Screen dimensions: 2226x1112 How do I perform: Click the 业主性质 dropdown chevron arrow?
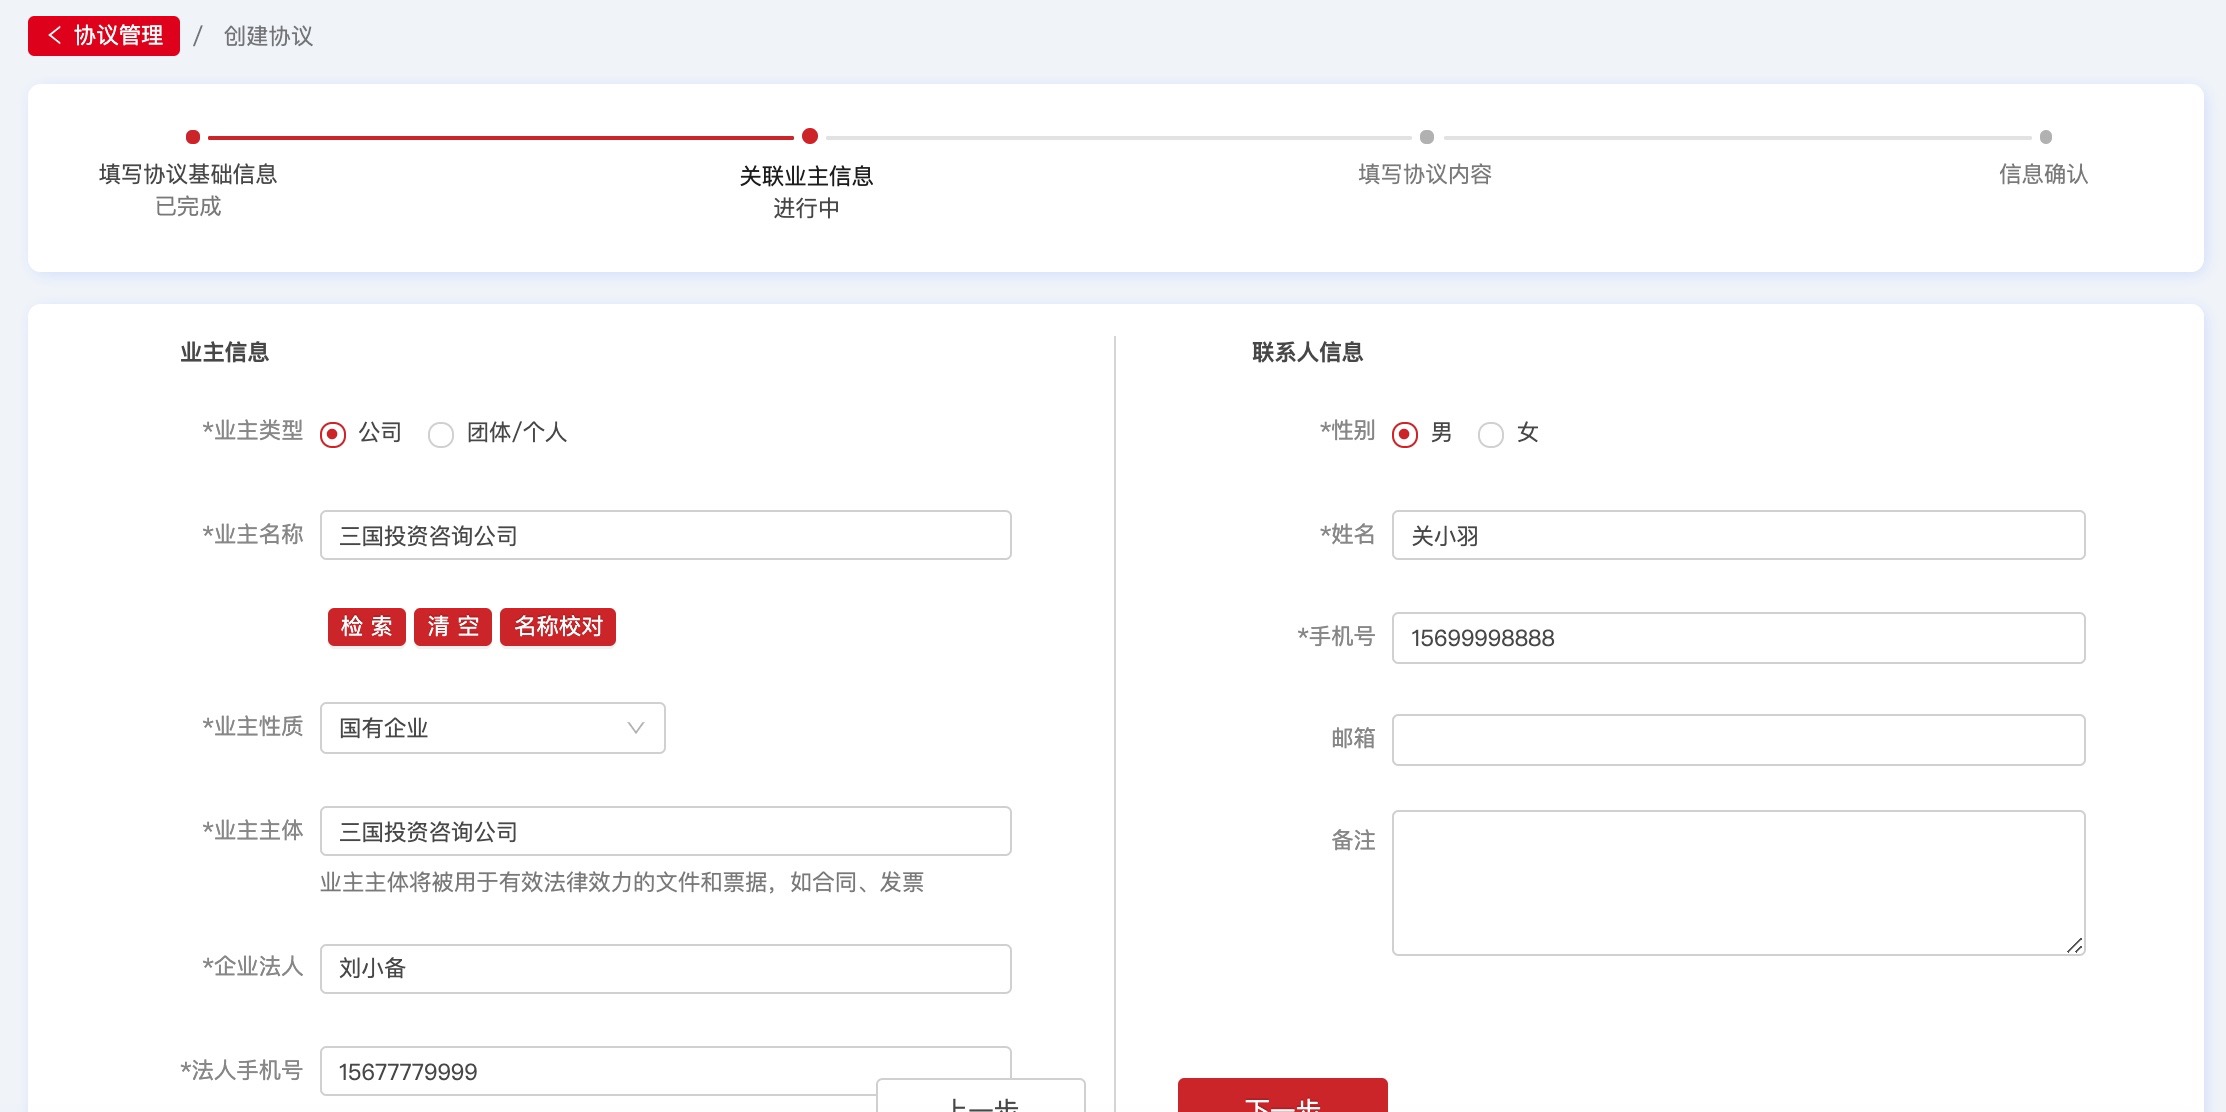click(636, 728)
